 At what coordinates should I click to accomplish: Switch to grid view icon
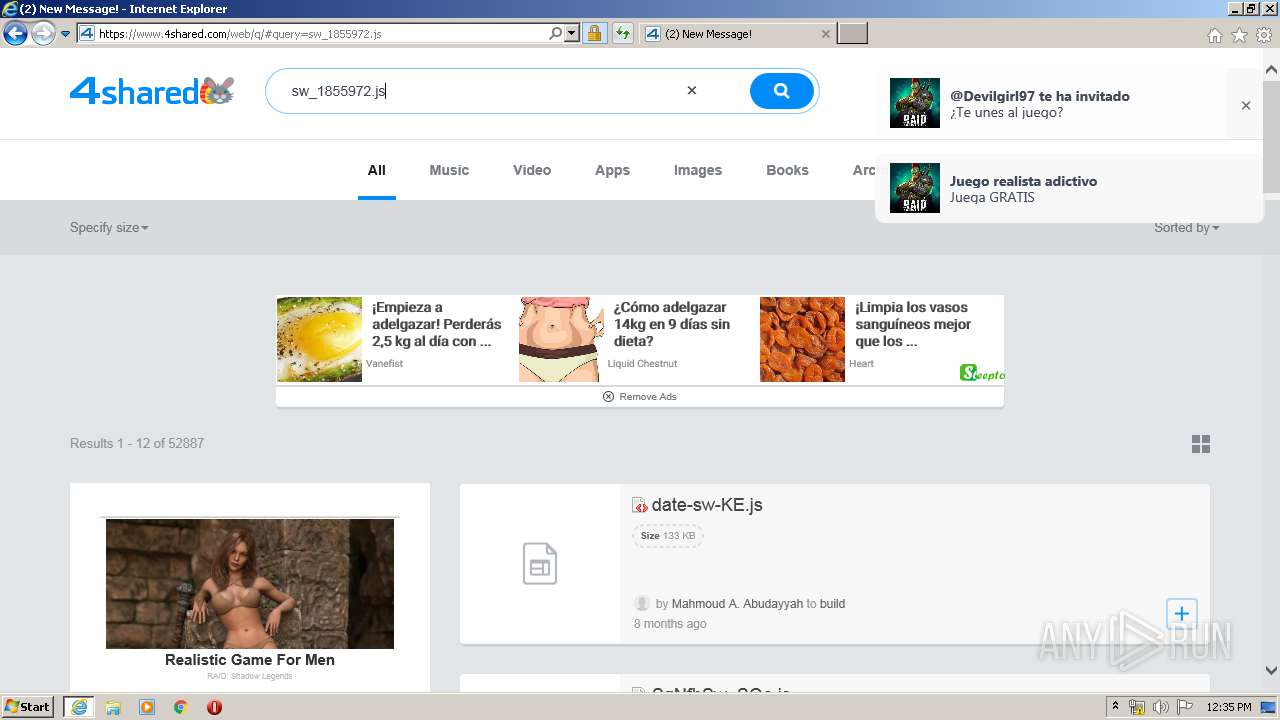tap(1201, 444)
